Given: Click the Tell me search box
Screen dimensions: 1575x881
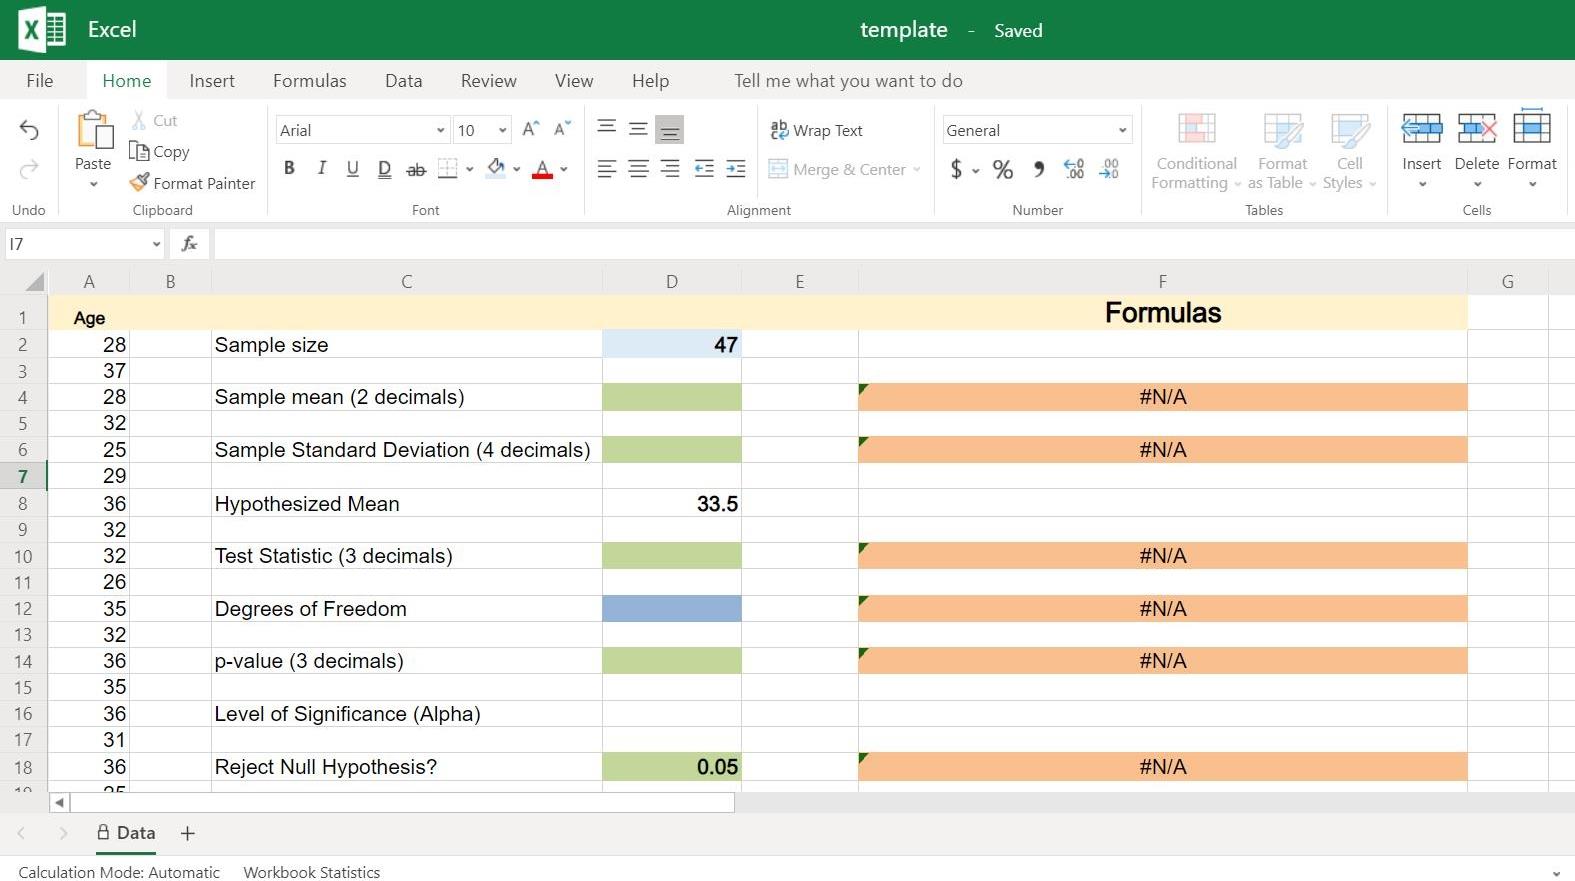Looking at the screenshot, I should click(x=848, y=81).
